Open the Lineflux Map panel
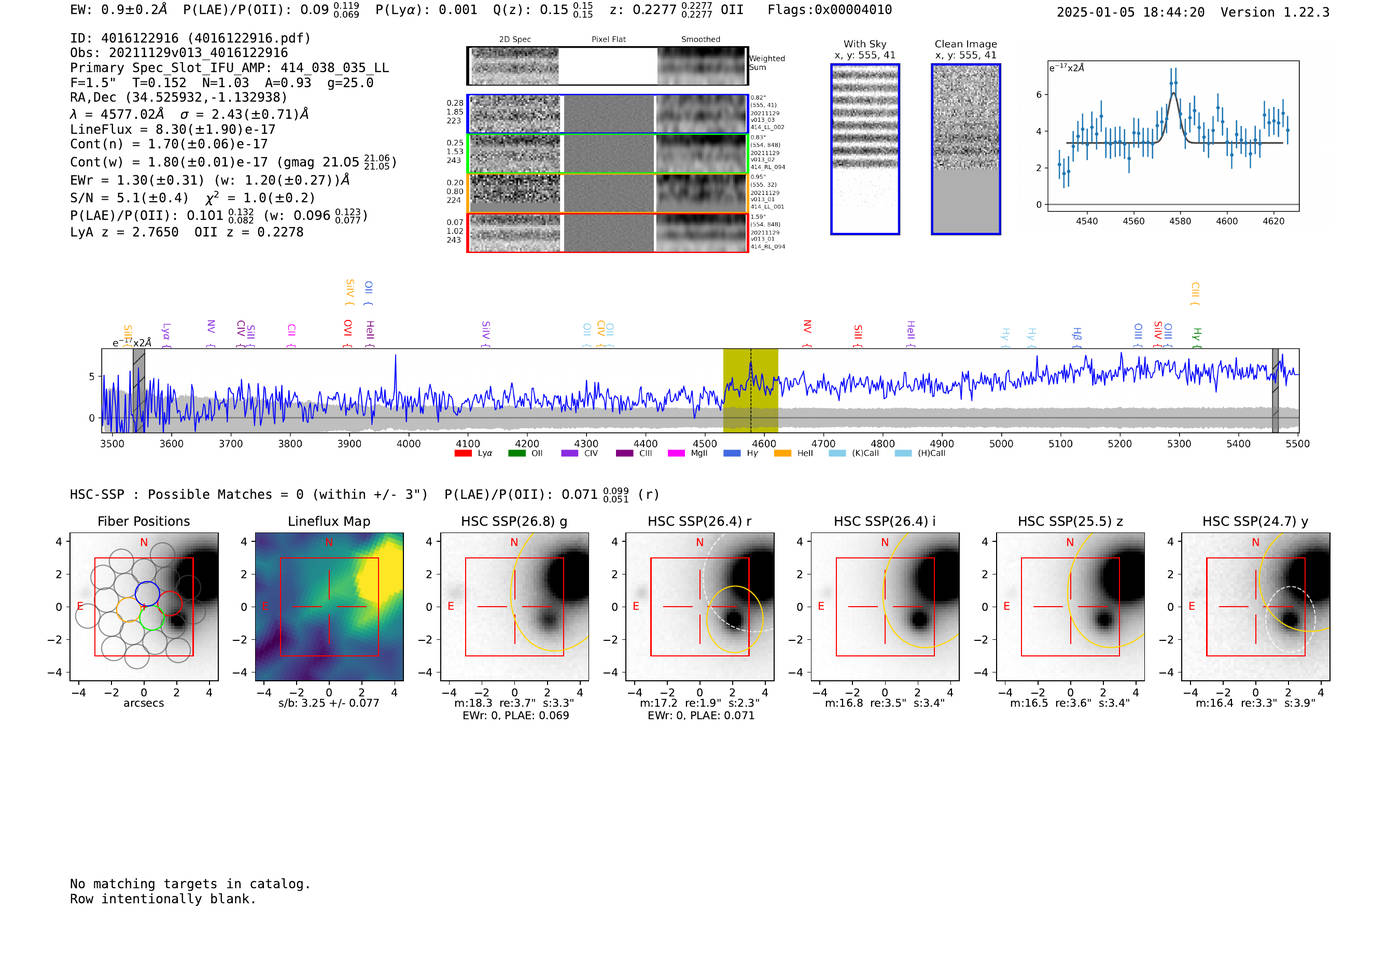 [x=329, y=607]
